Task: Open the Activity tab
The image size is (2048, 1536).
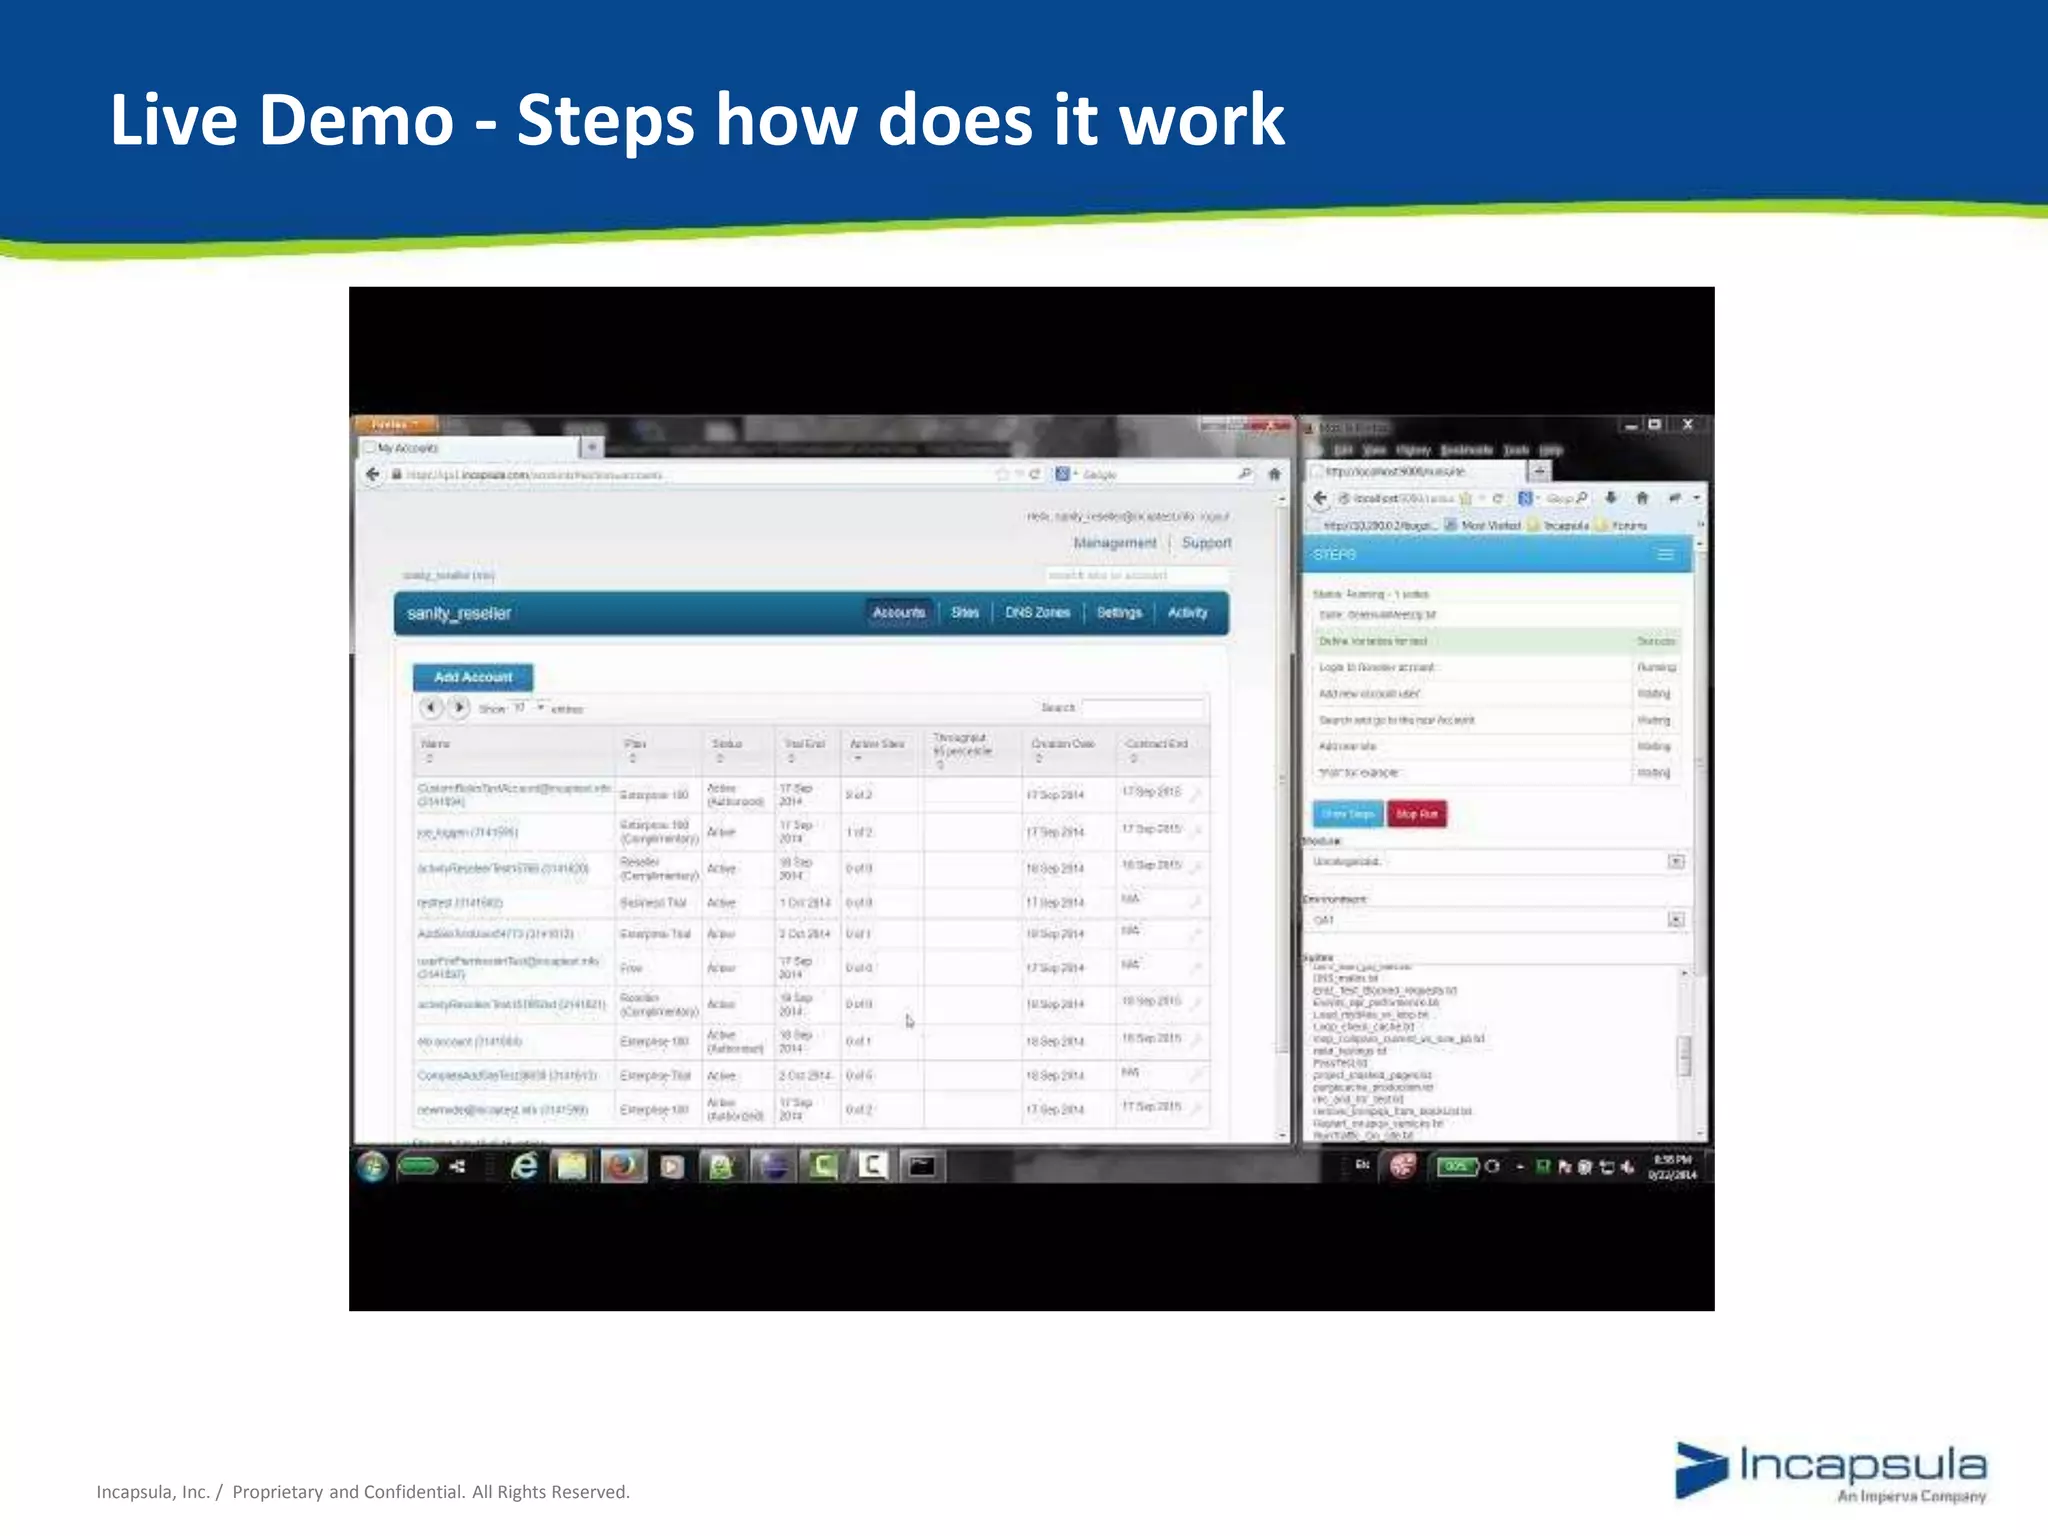Action: [x=1187, y=613]
